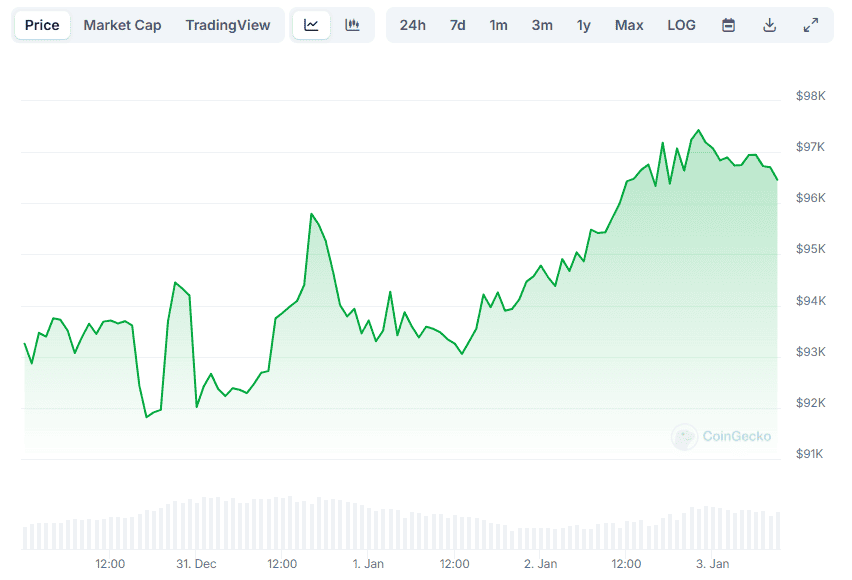
Task: Click the $94K axis label
Action: 810,301
